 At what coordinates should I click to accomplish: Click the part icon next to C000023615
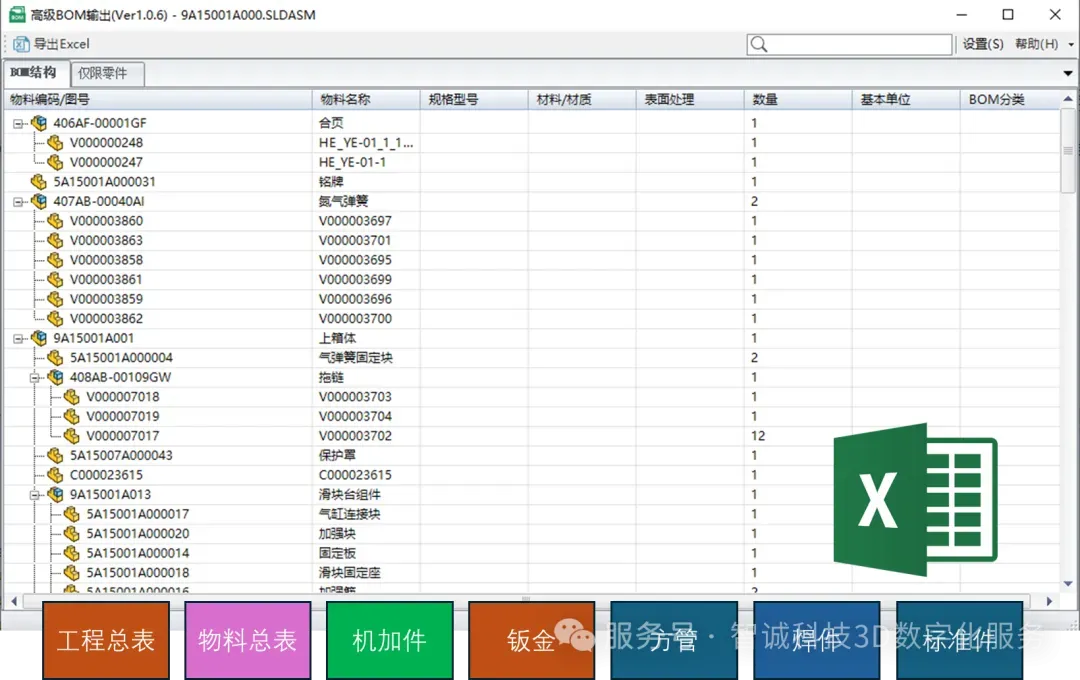[x=57, y=474]
